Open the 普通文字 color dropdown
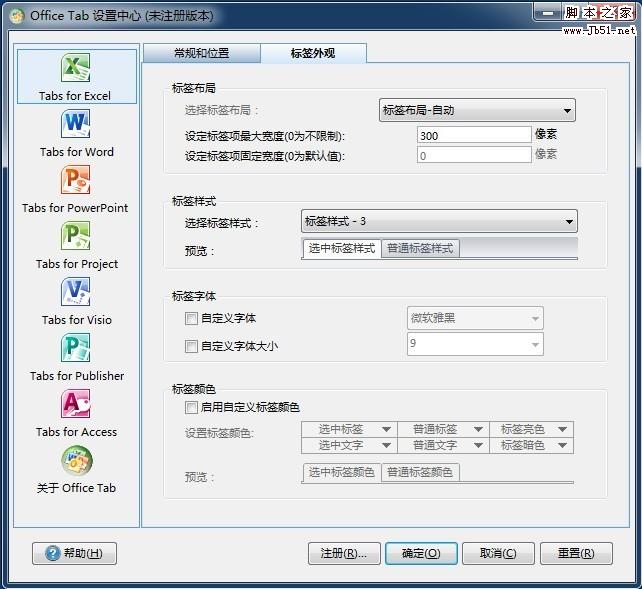The height and width of the screenshot is (589, 642). [443, 445]
